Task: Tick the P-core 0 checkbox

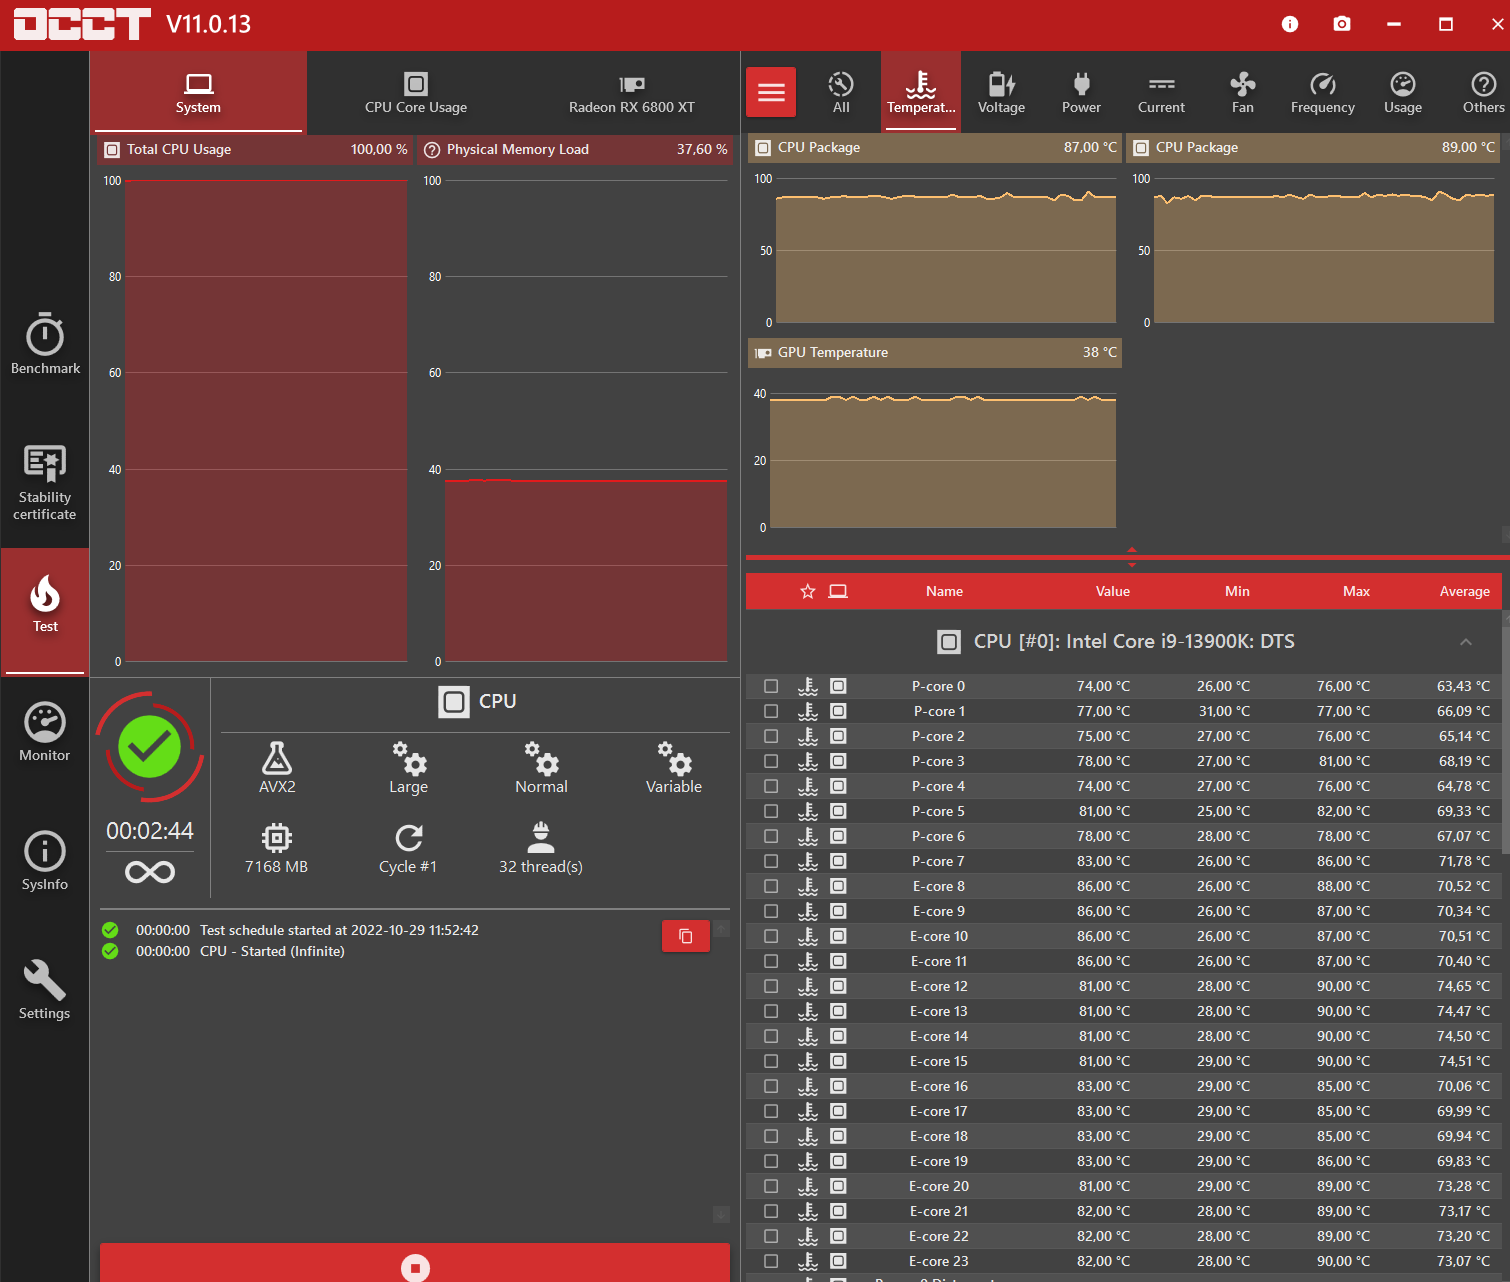Action: [x=771, y=686]
